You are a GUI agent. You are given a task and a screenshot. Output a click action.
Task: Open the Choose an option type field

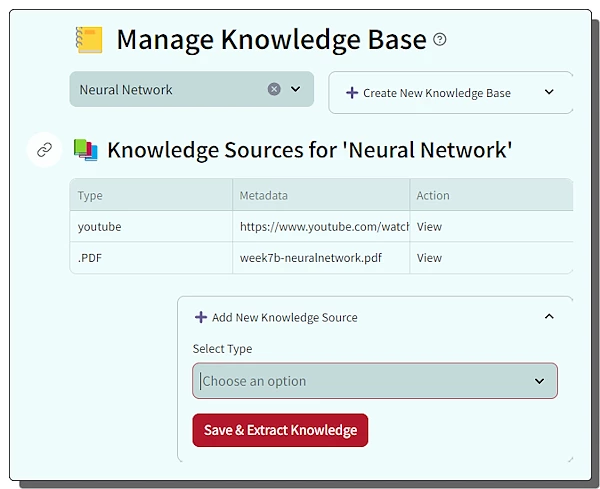[x=375, y=381]
